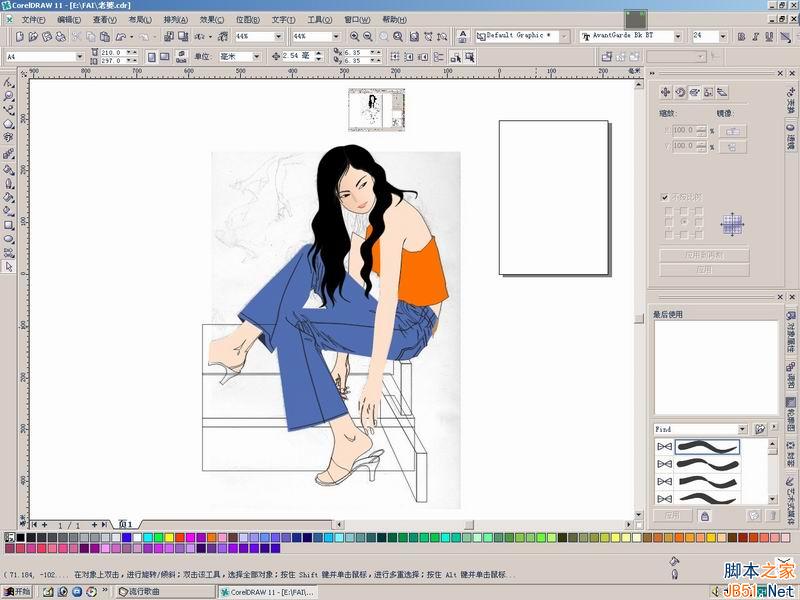Pick the cyan color swatch
The width and height of the screenshot is (800, 600).
[x=148, y=537]
